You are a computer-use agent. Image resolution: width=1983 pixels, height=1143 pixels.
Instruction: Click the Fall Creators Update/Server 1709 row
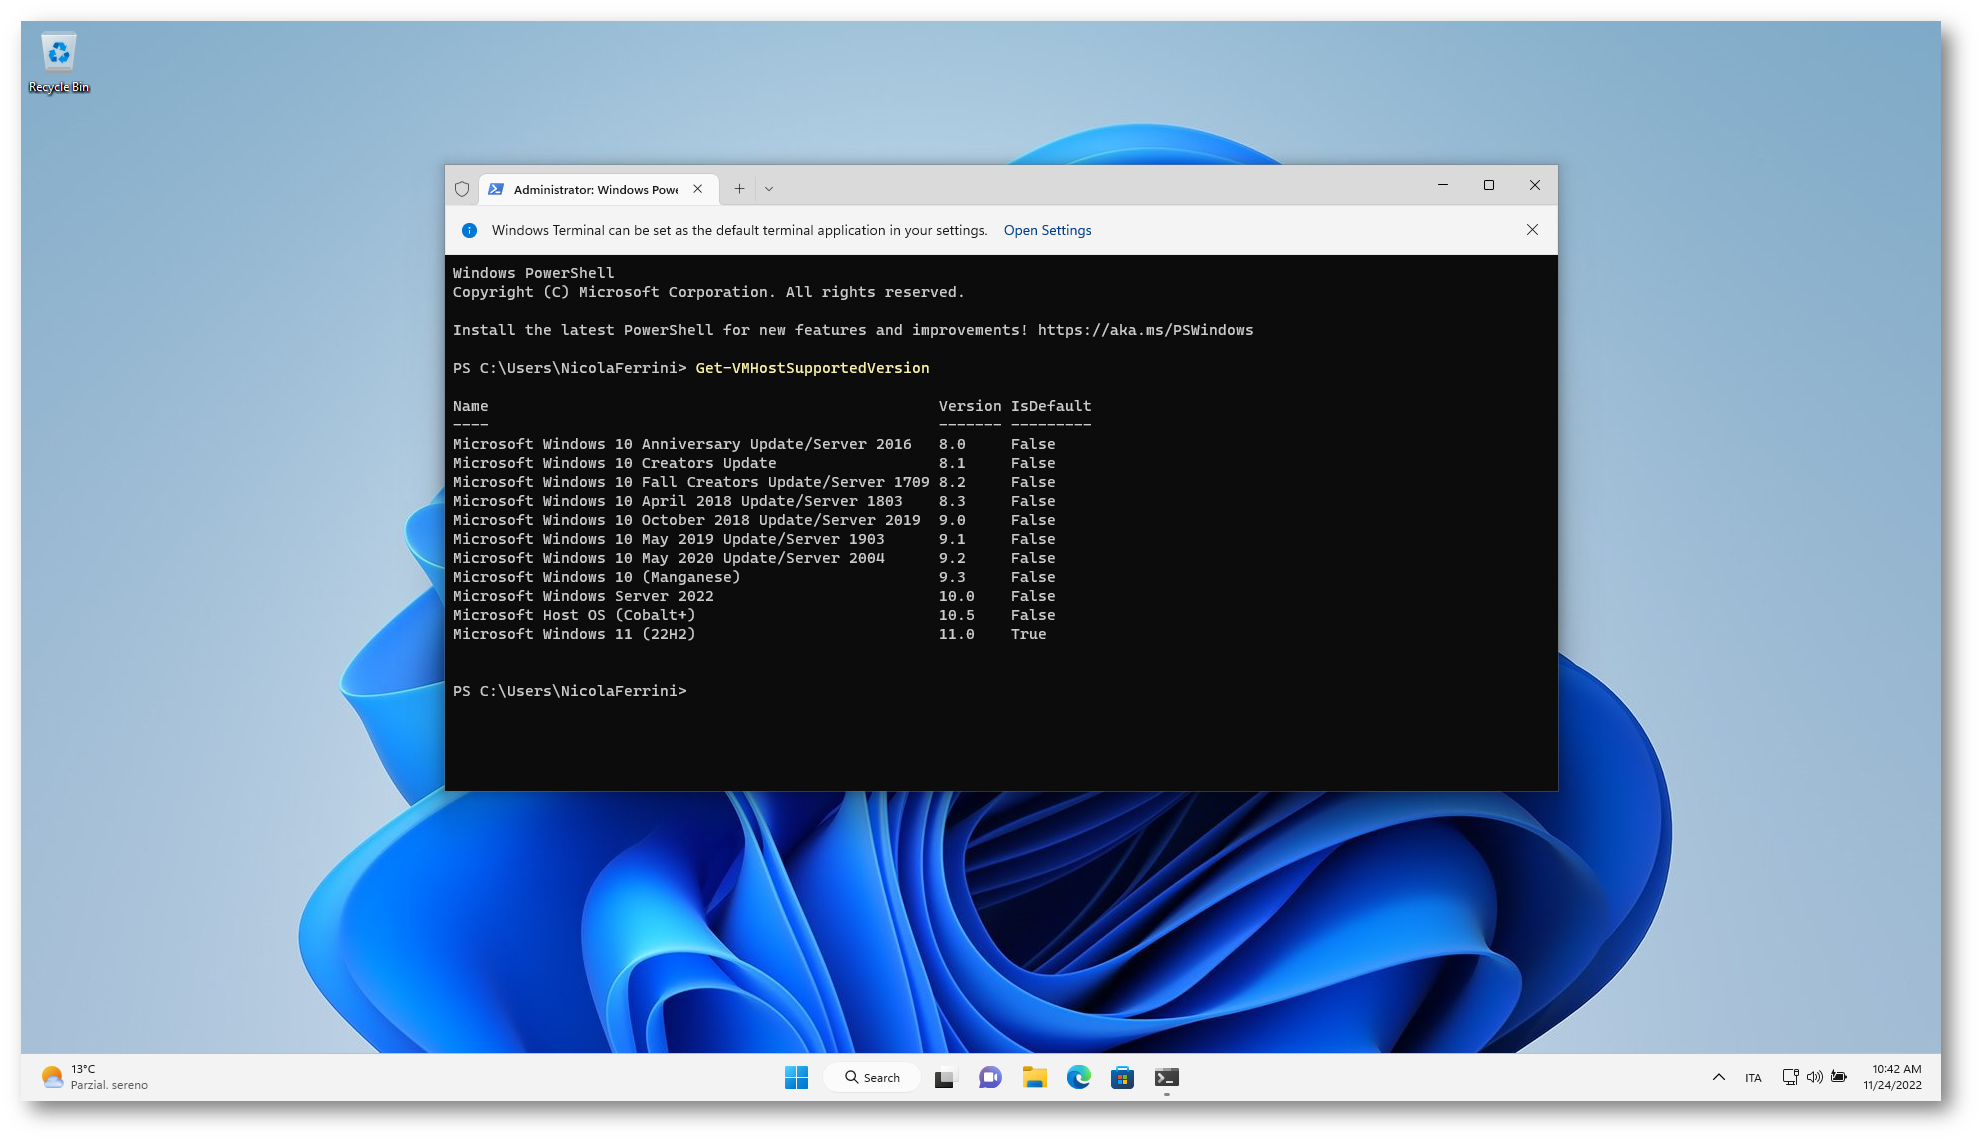[x=754, y=482]
